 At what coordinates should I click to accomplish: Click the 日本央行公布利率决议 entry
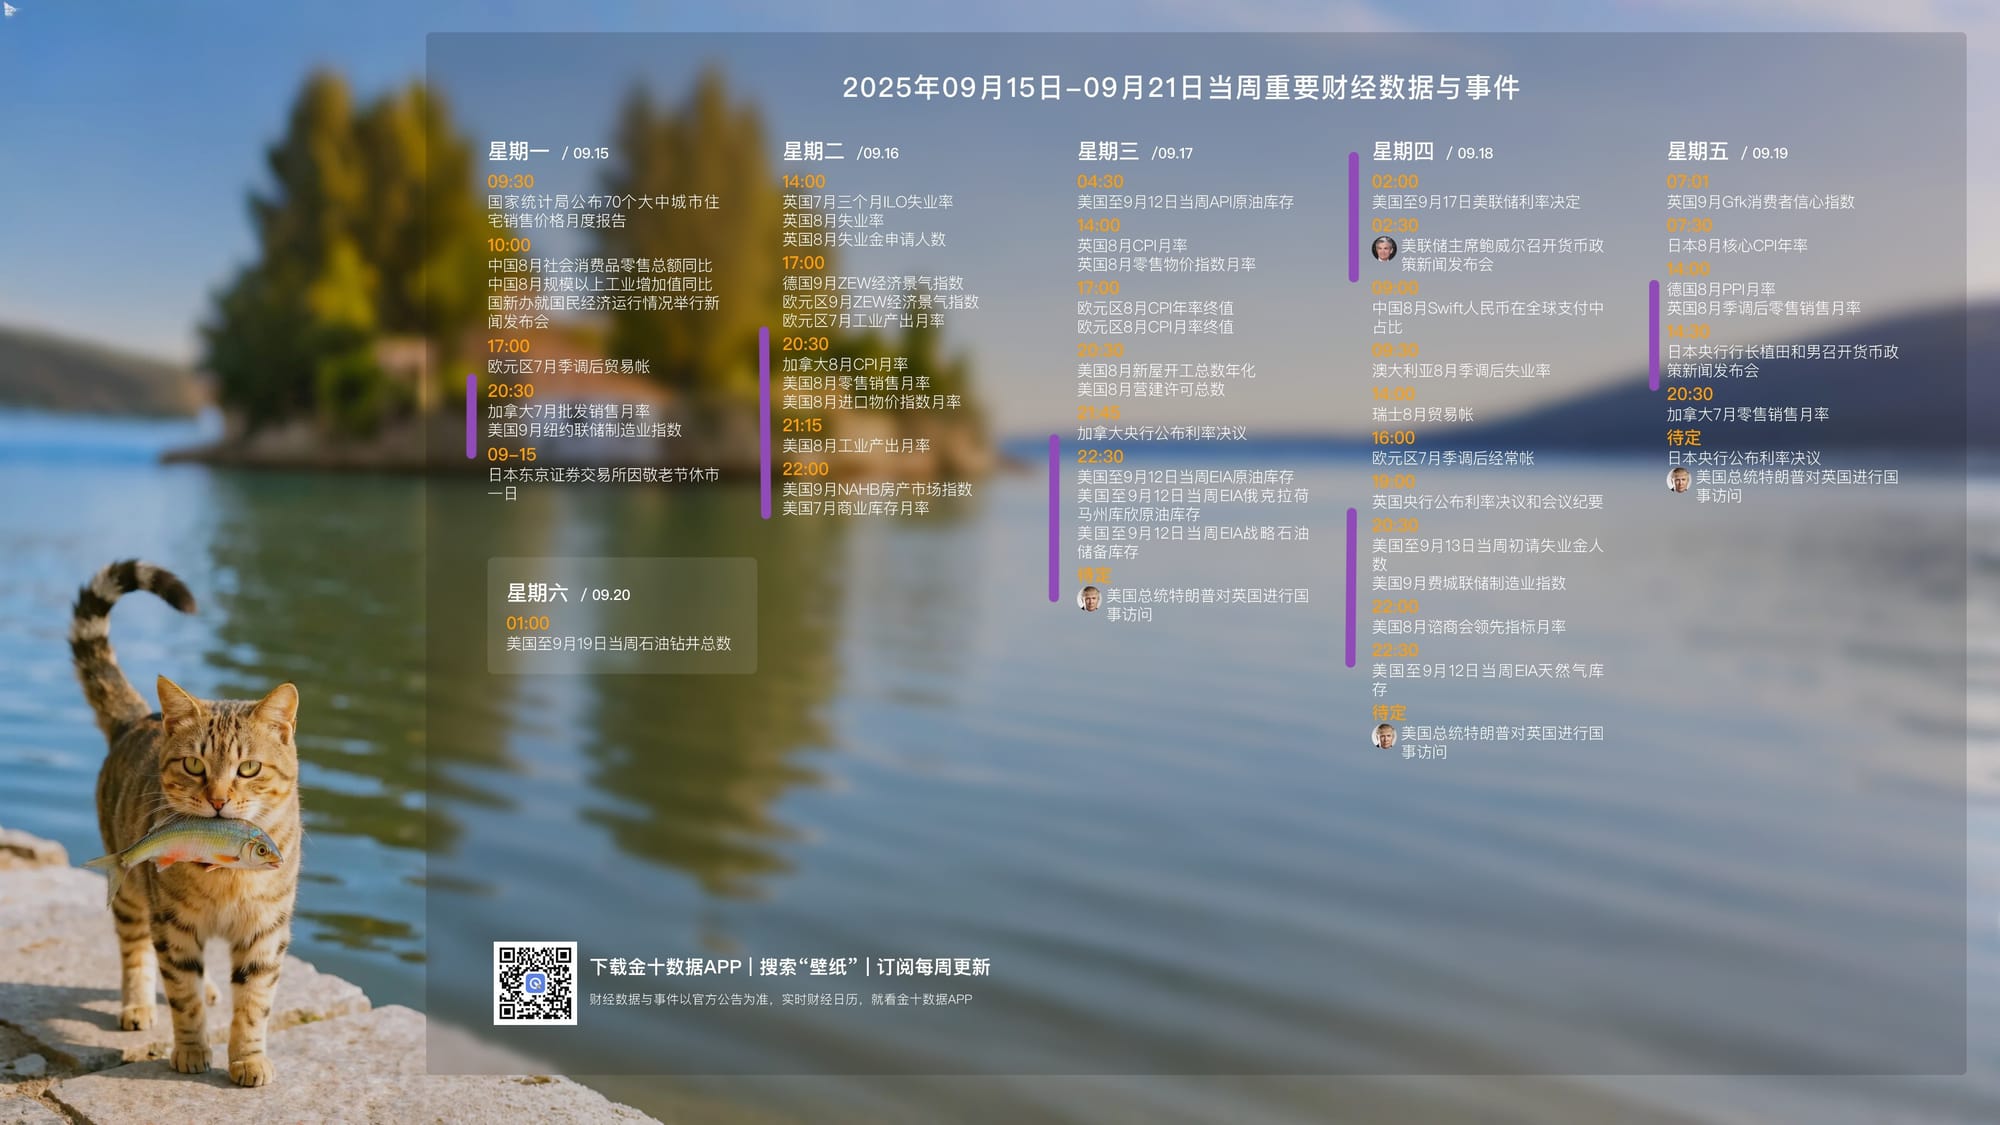click(1743, 458)
